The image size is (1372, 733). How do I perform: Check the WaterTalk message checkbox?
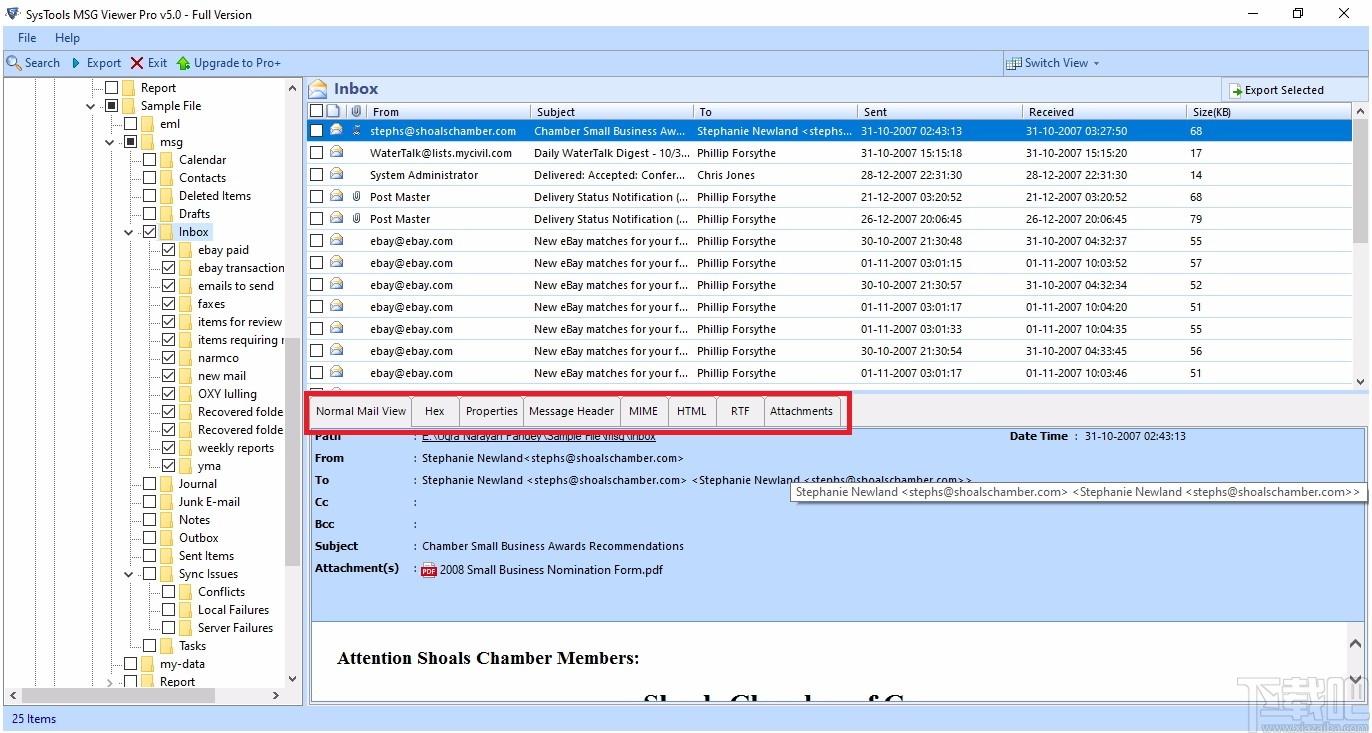(x=316, y=153)
